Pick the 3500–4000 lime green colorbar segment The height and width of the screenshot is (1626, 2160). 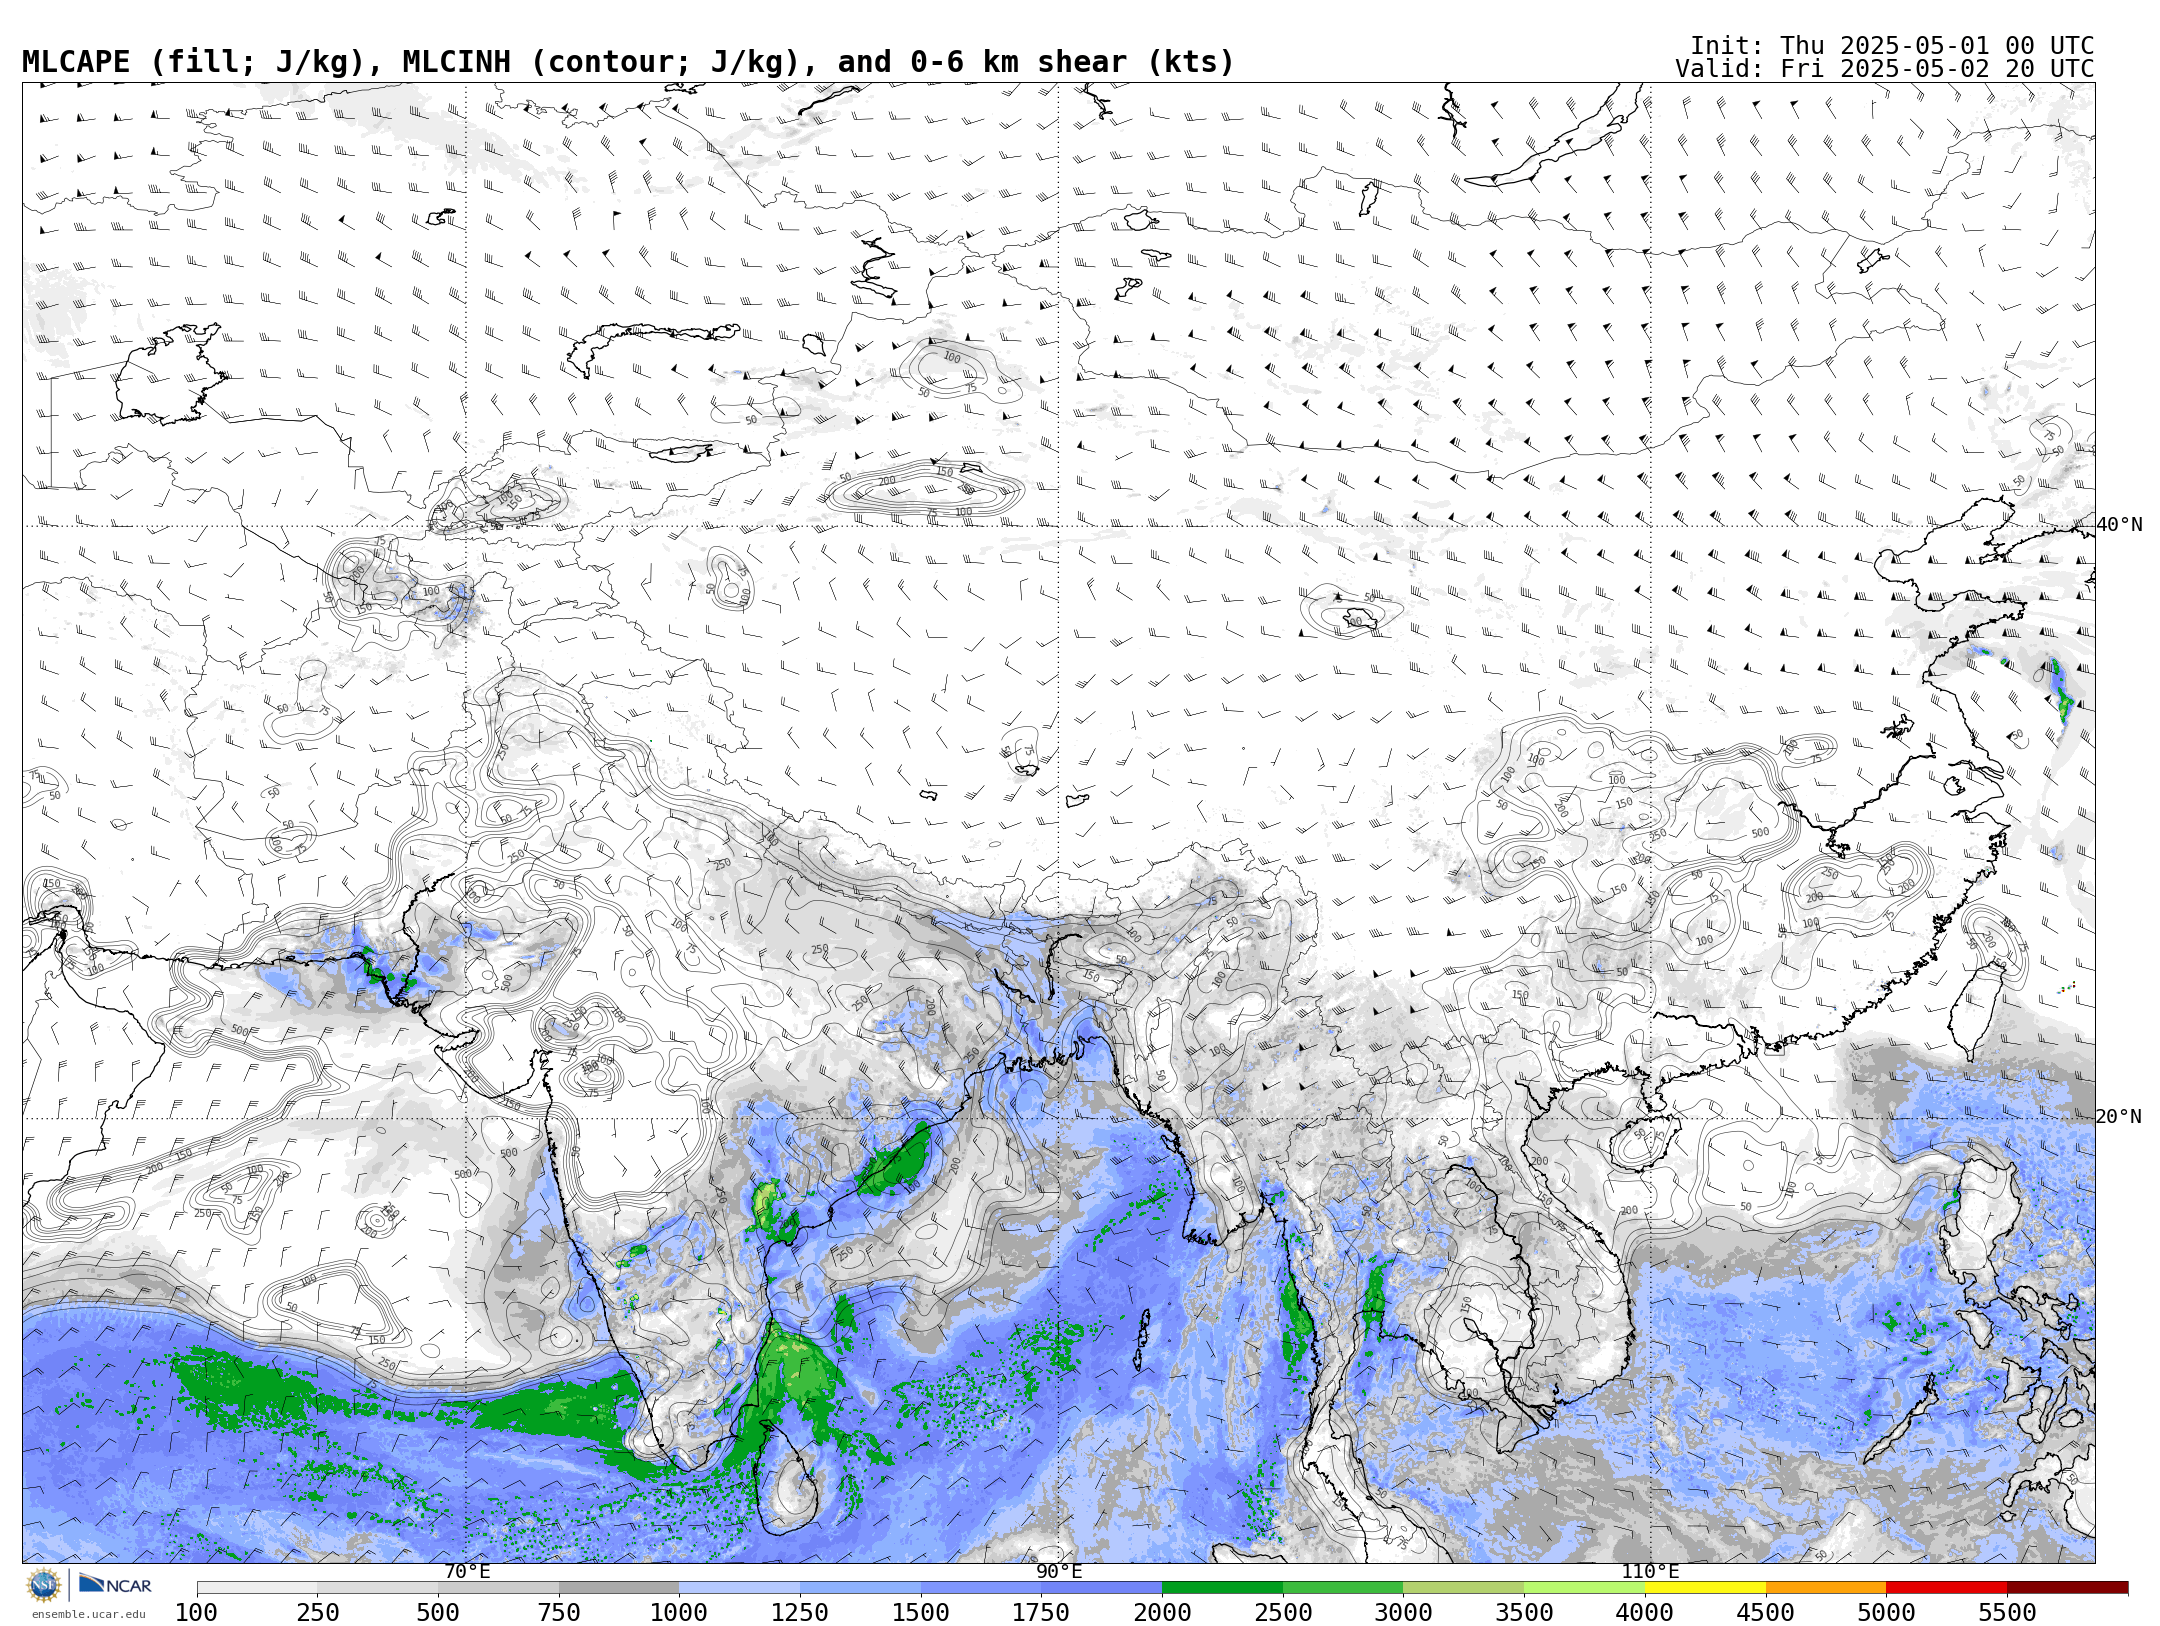pyautogui.click(x=1585, y=1587)
